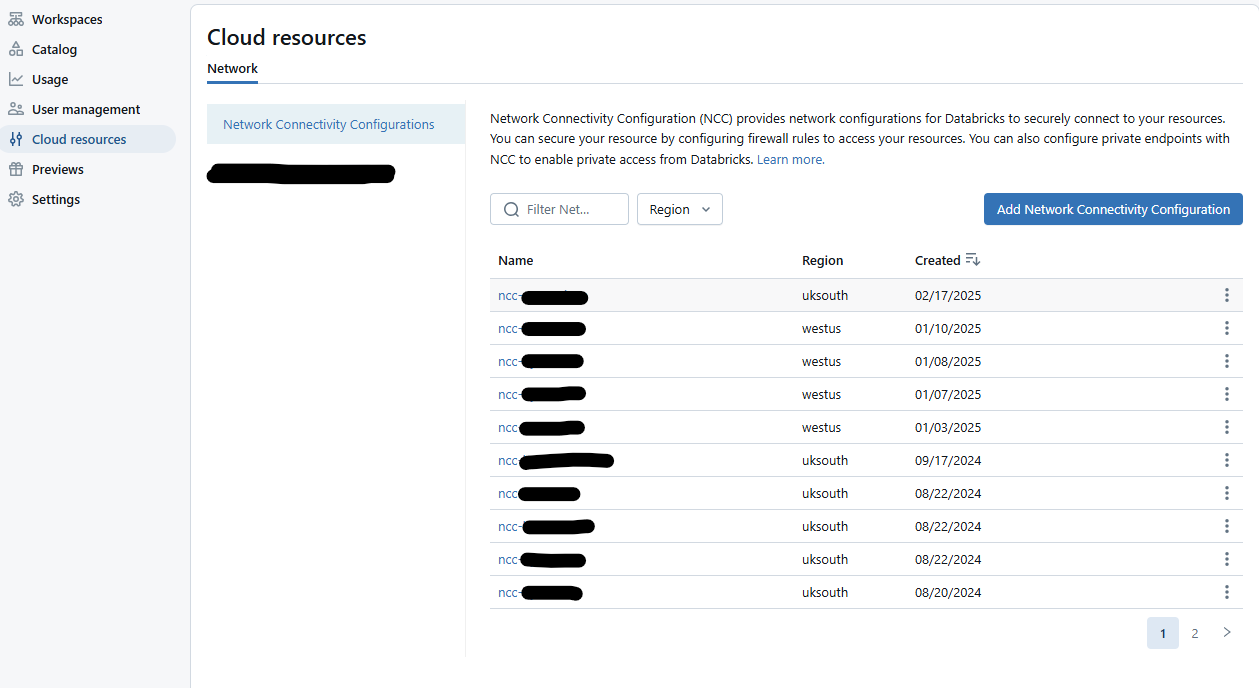Click the Cloud resources sidebar icon
This screenshot has height=688, width=1259.
point(16,138)
